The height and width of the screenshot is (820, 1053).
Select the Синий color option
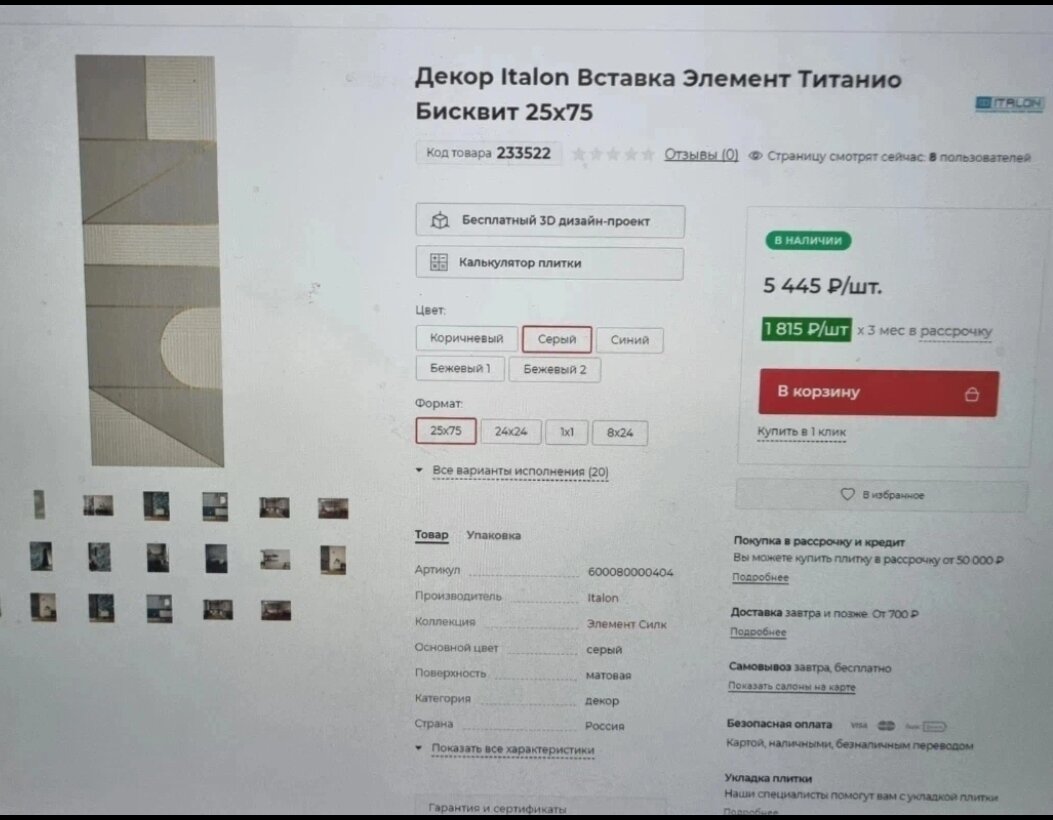629,340
